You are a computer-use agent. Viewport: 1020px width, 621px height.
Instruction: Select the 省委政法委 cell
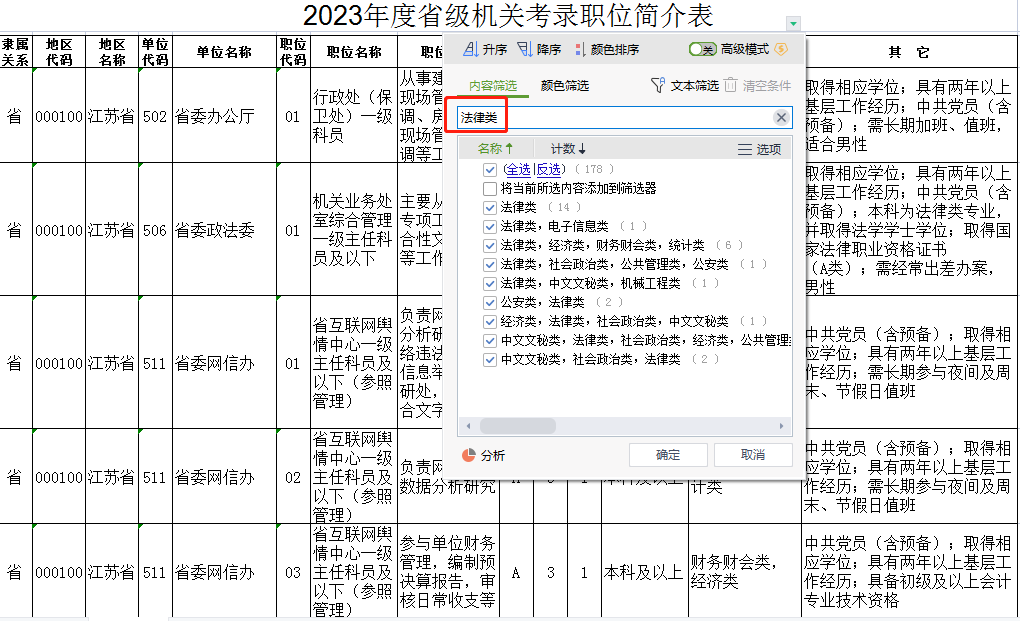coord(224,230)
